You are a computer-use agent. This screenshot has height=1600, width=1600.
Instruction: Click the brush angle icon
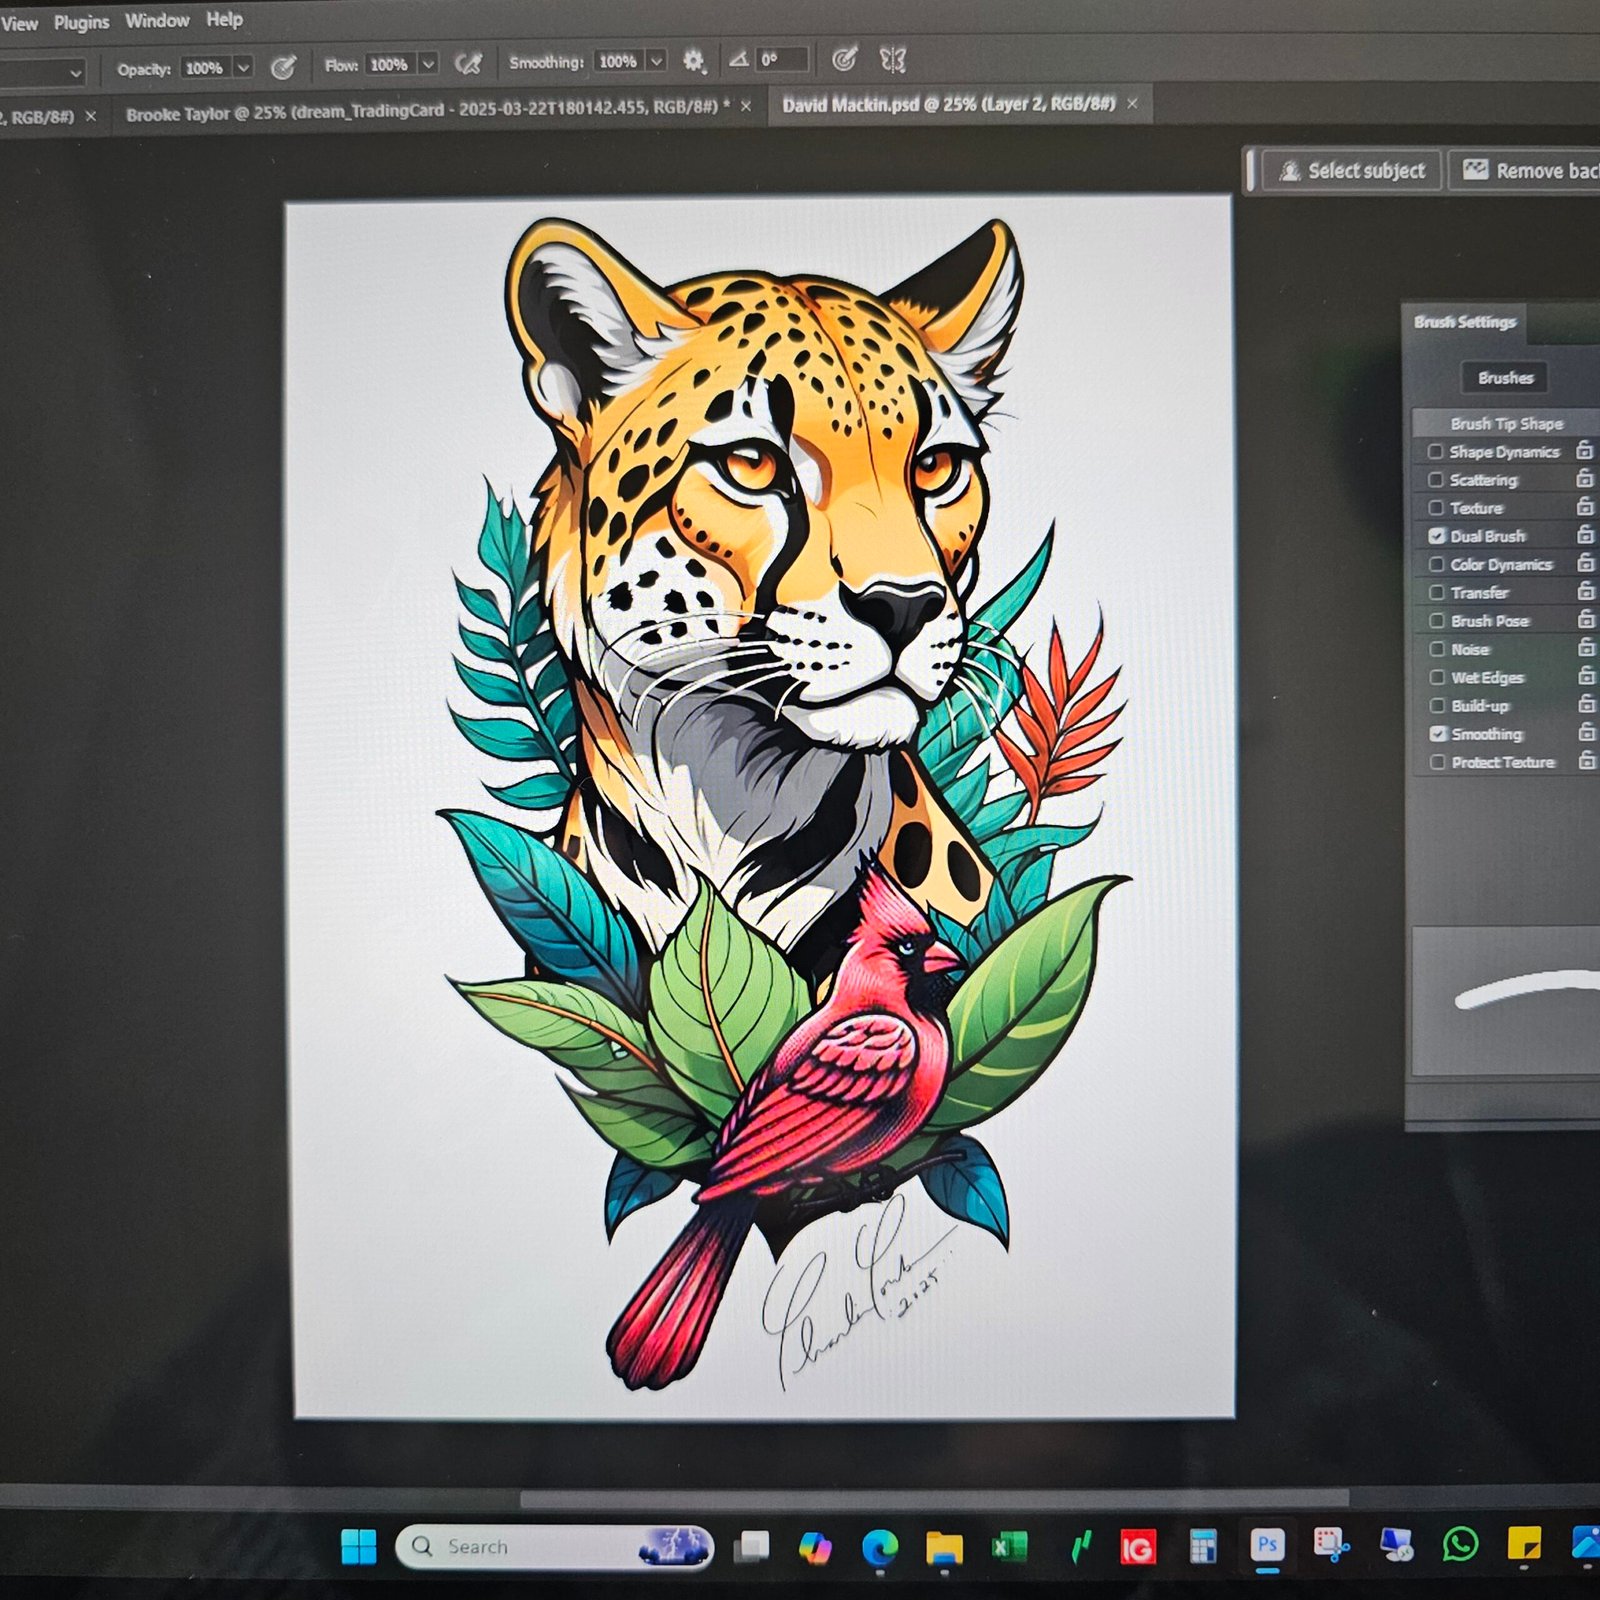[x=738, y=60]
